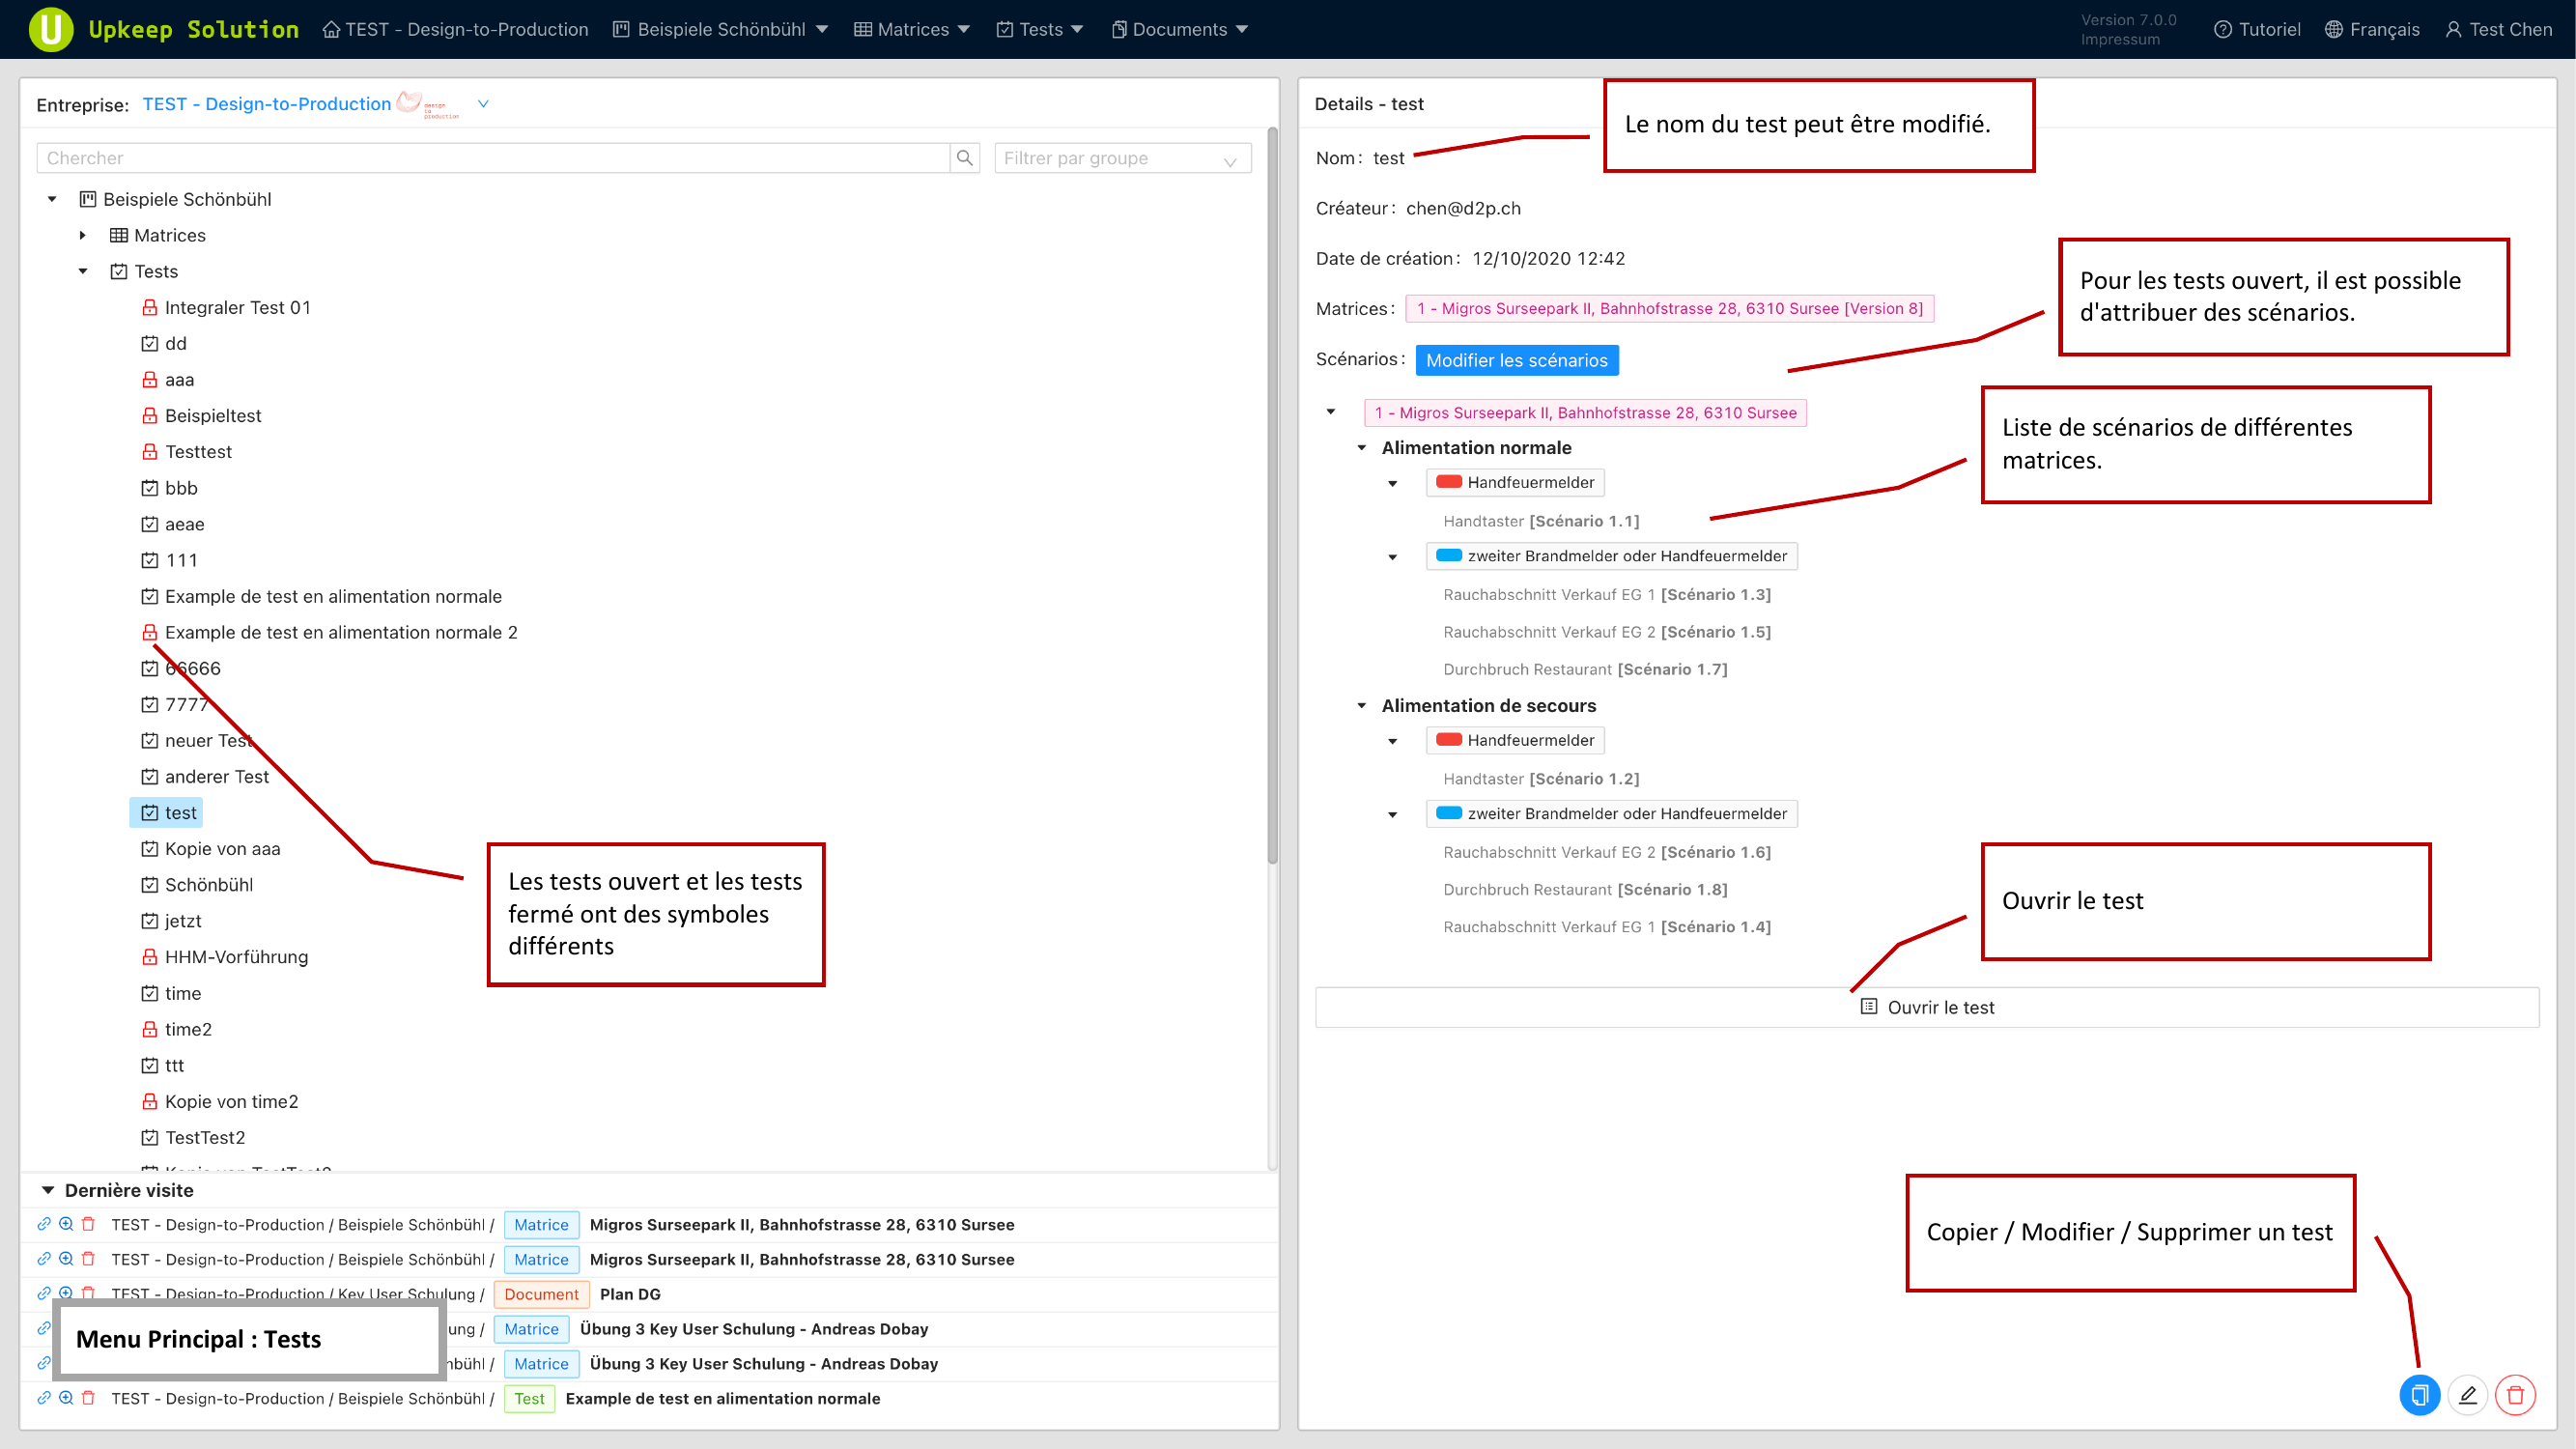The height and width of the screenshot is (1449, 2576).
Task: Collapse the Alimentation normale scenario group
Action: pyautogui.click(x=1362, y=447)
